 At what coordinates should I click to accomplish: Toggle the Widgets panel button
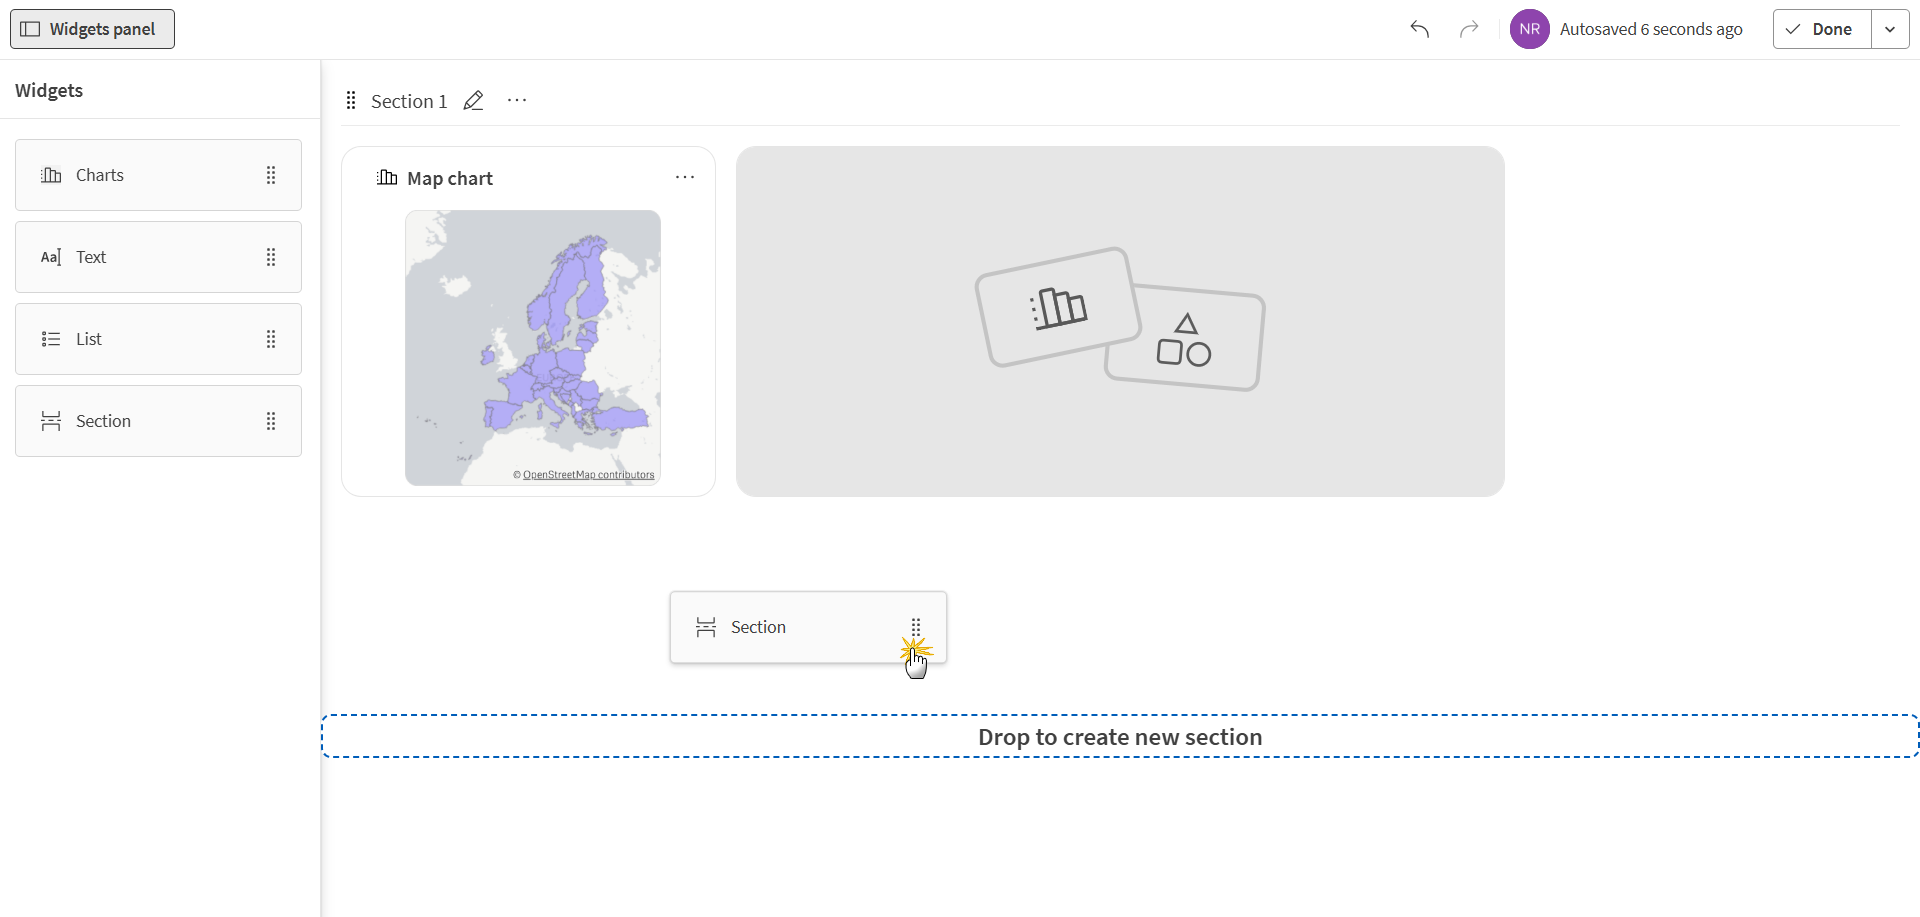pos(92,29)
